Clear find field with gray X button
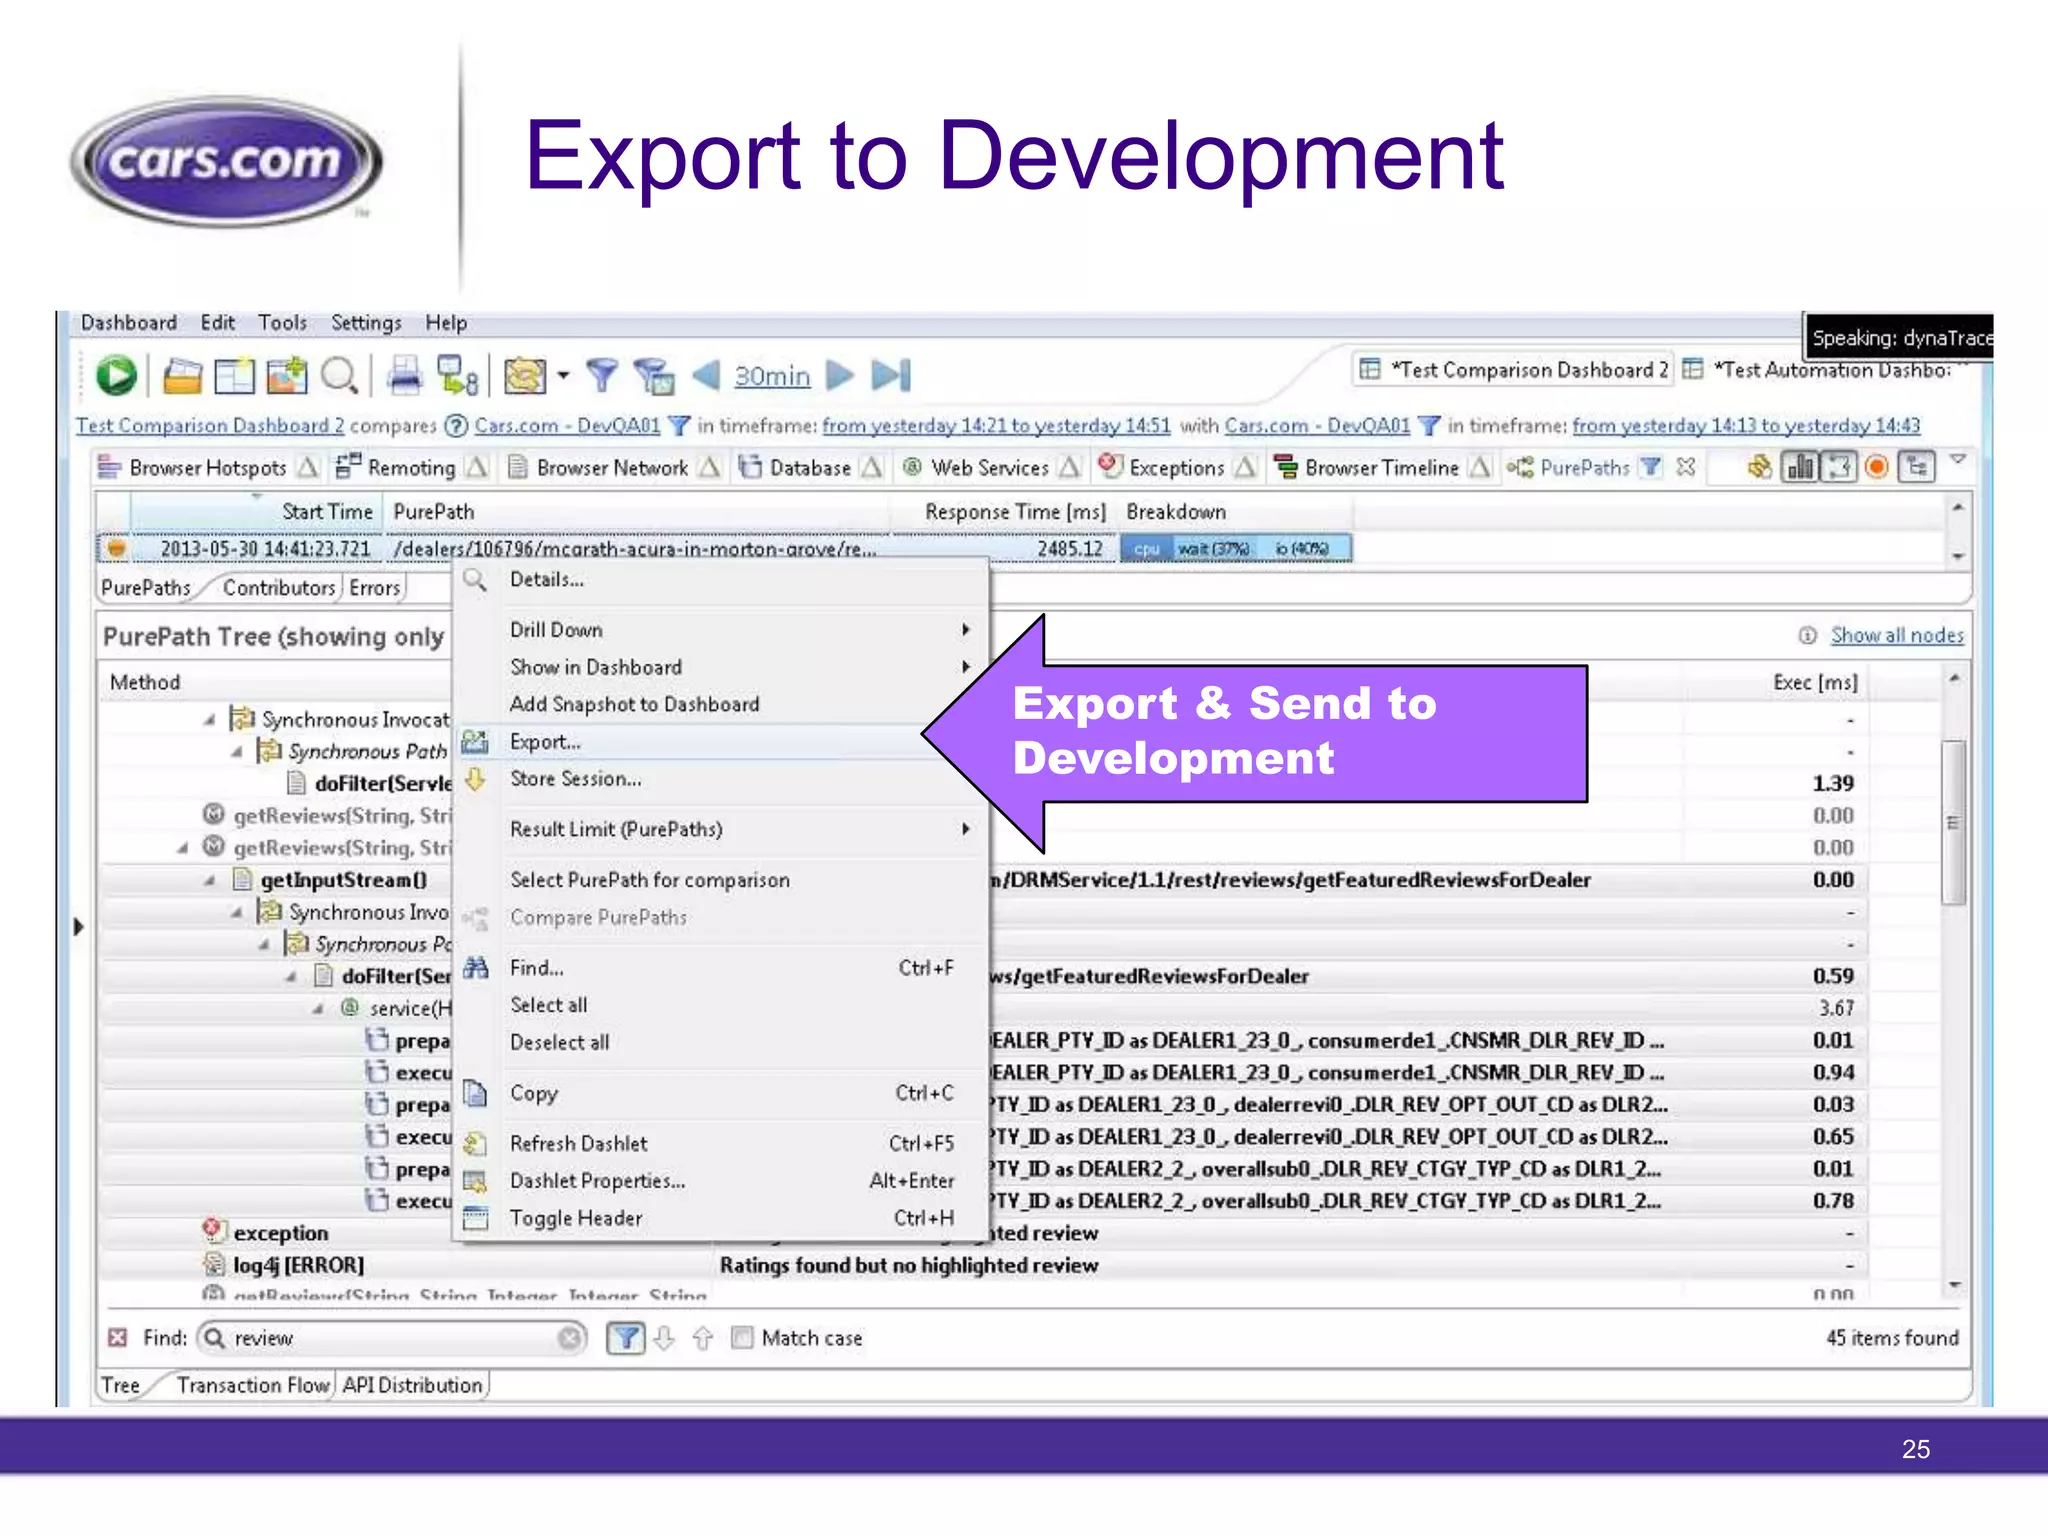This screenshot has height=1536, width=2048. (569, 1338)
